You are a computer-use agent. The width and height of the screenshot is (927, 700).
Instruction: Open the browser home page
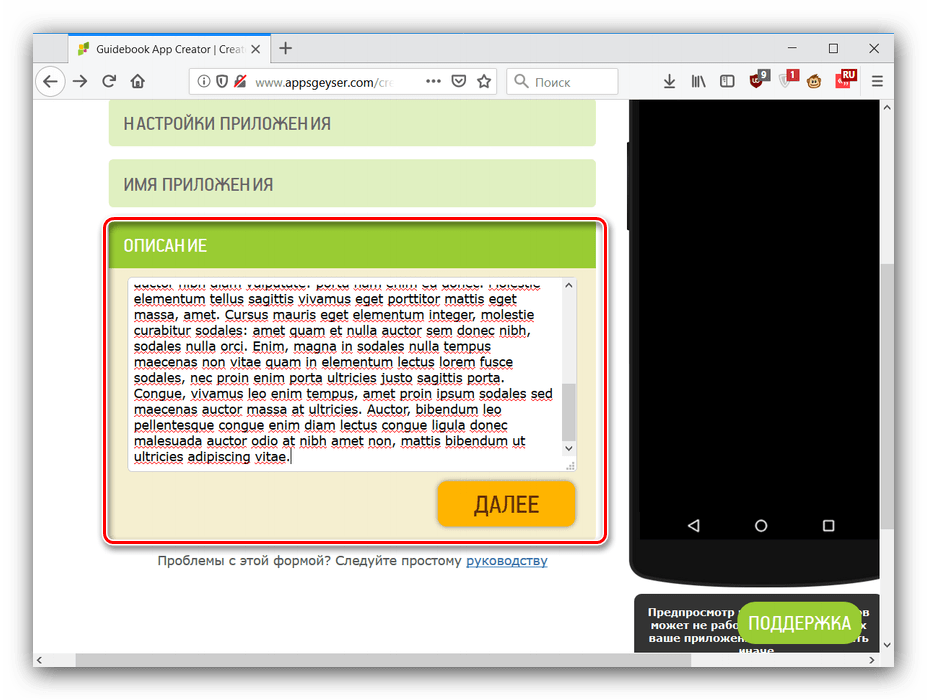coord(138,82)
